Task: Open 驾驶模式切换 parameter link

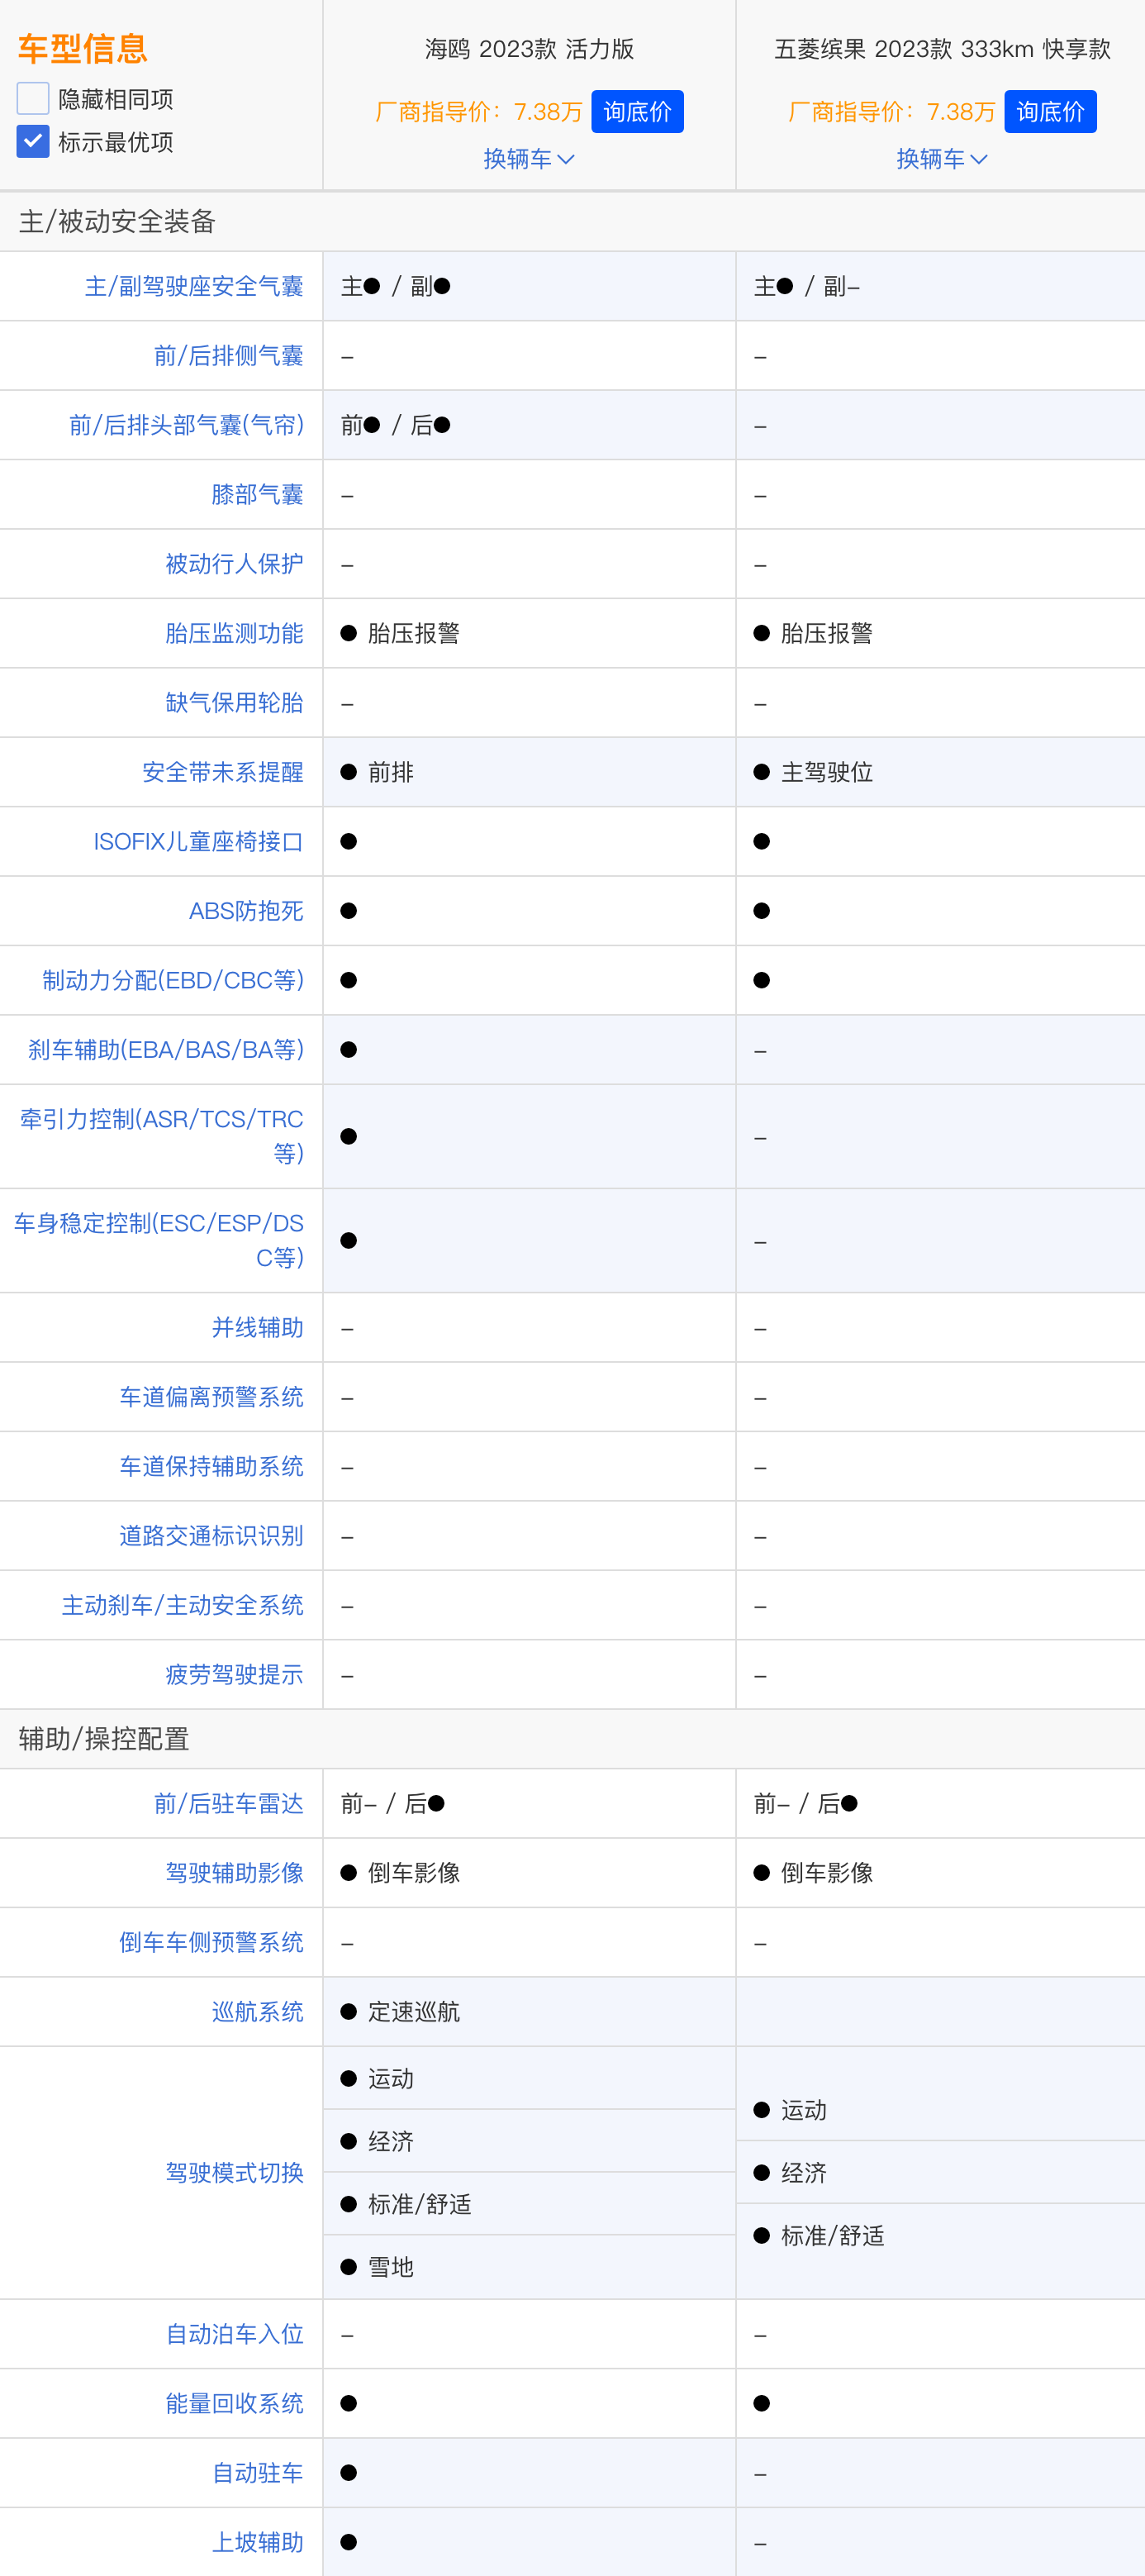Action: pos(235,2172)
